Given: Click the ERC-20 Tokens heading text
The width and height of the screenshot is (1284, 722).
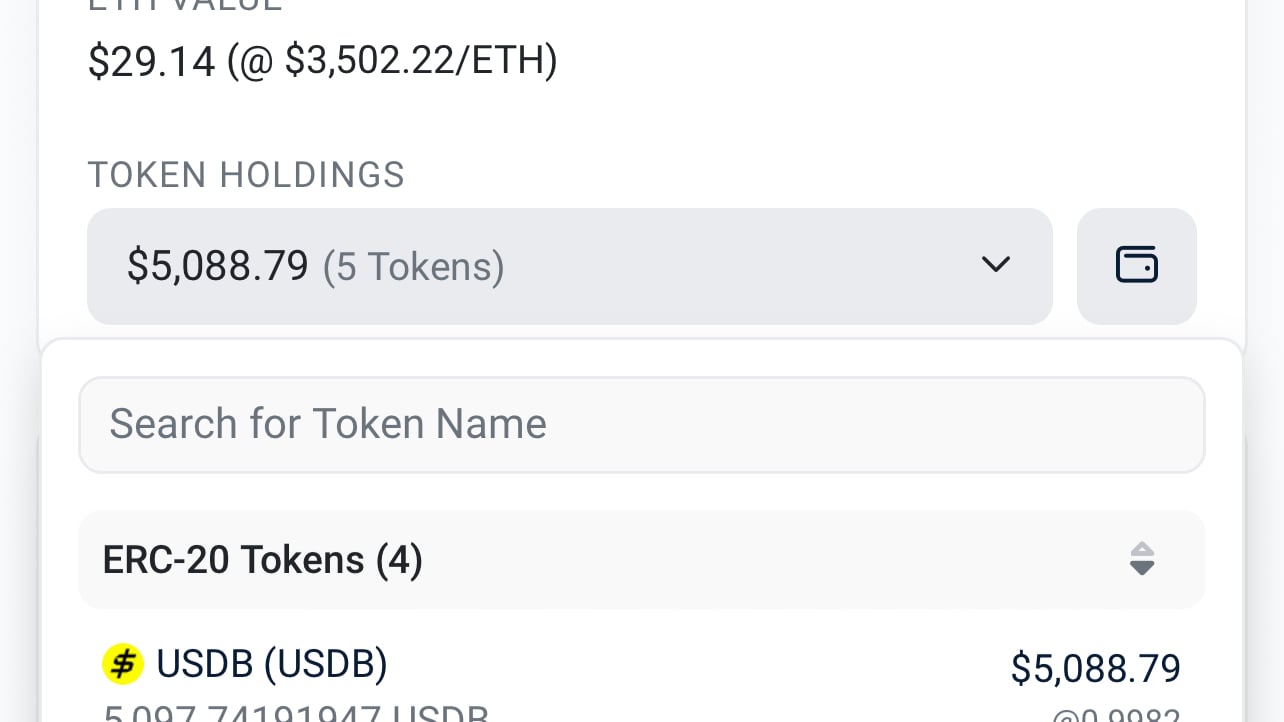Looking at the screenshot, I should point(233,560).
